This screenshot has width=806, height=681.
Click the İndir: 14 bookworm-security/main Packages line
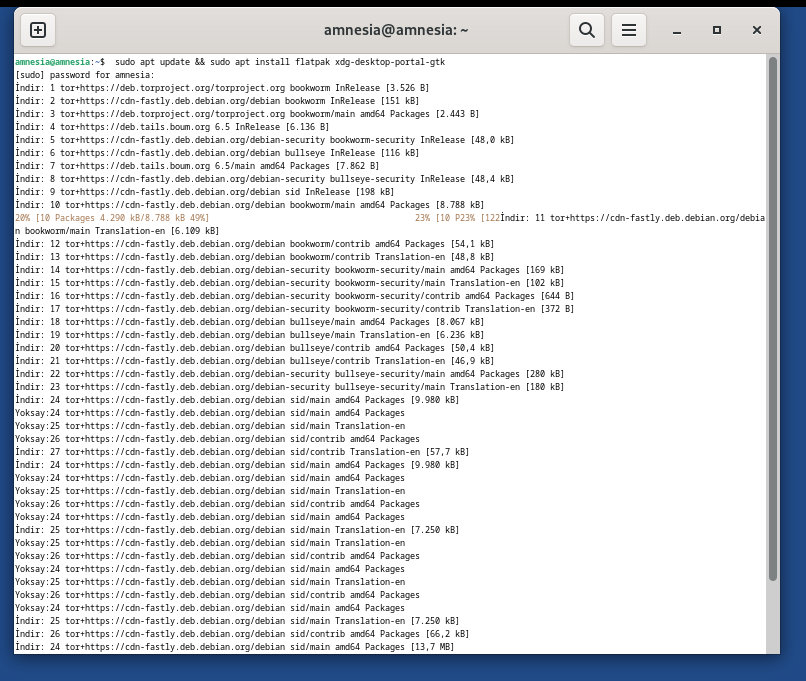click(289, 270)
